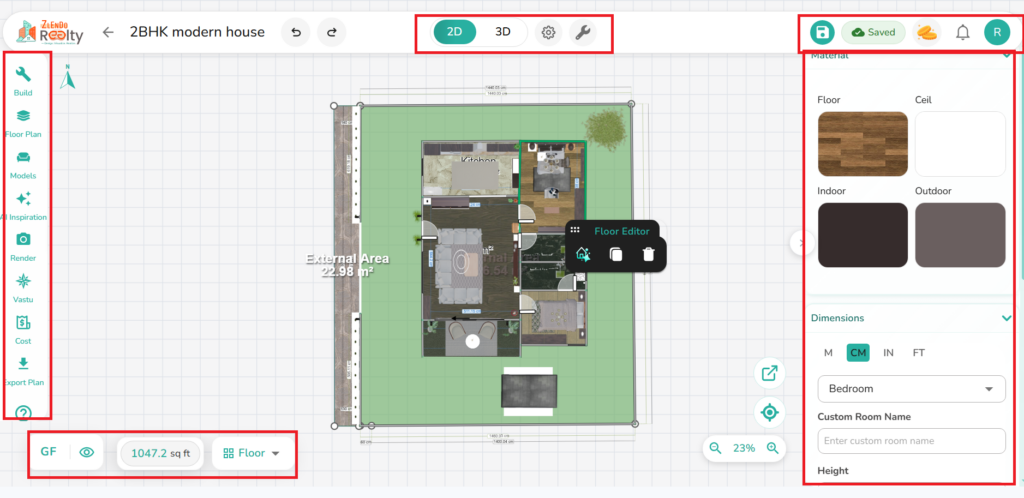Open the Render camera option

[23, 240]
